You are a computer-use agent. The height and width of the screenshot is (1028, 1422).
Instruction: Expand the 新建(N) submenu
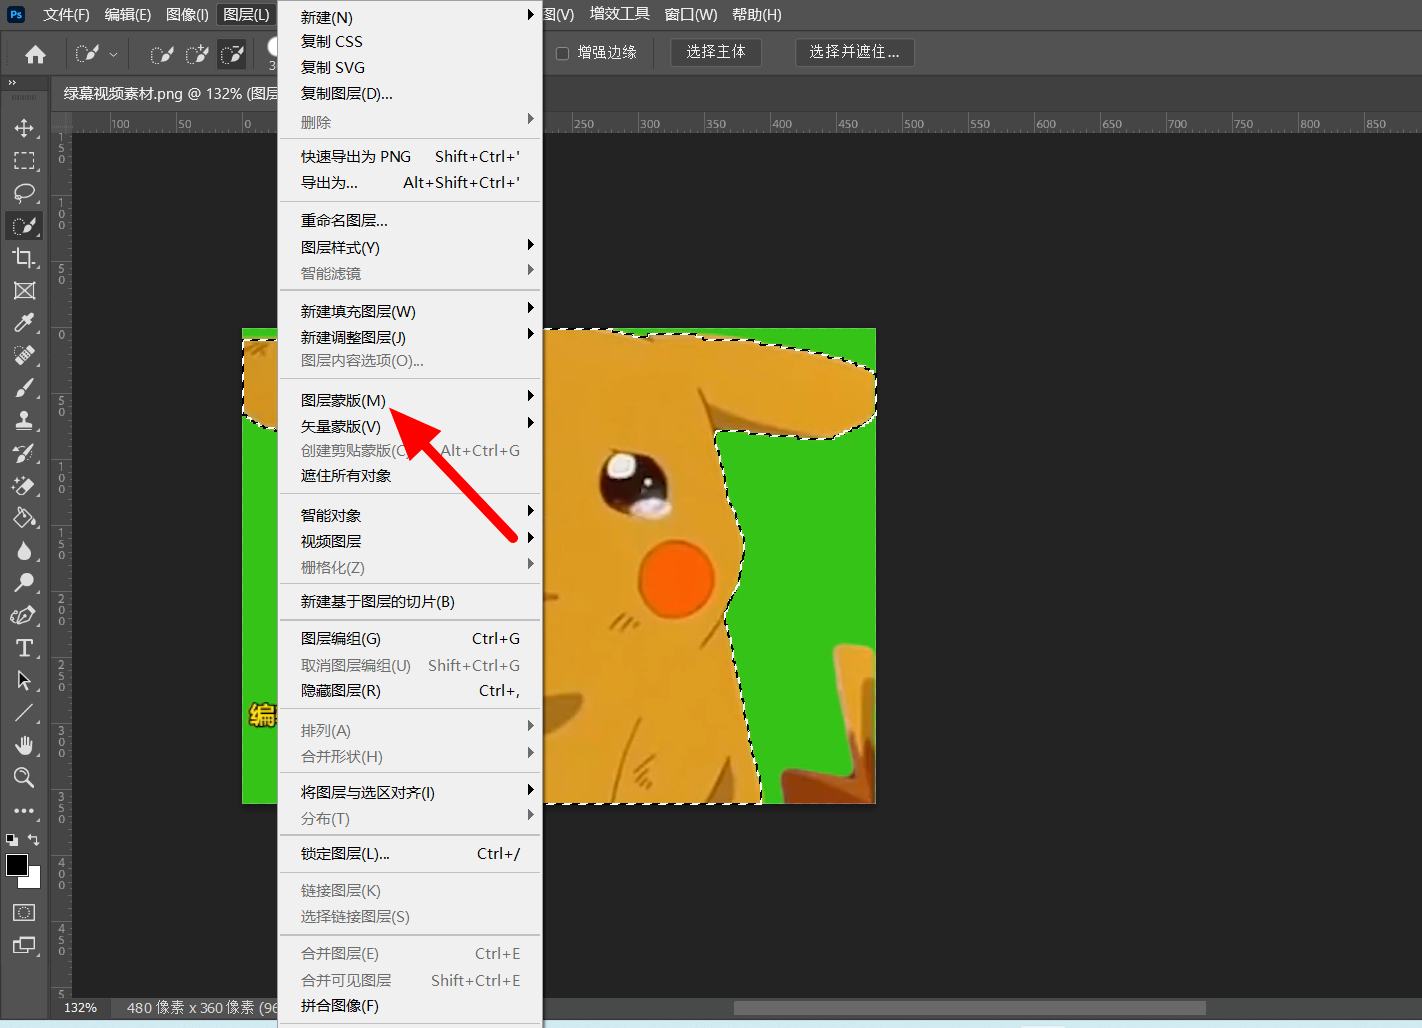point(410,17)
